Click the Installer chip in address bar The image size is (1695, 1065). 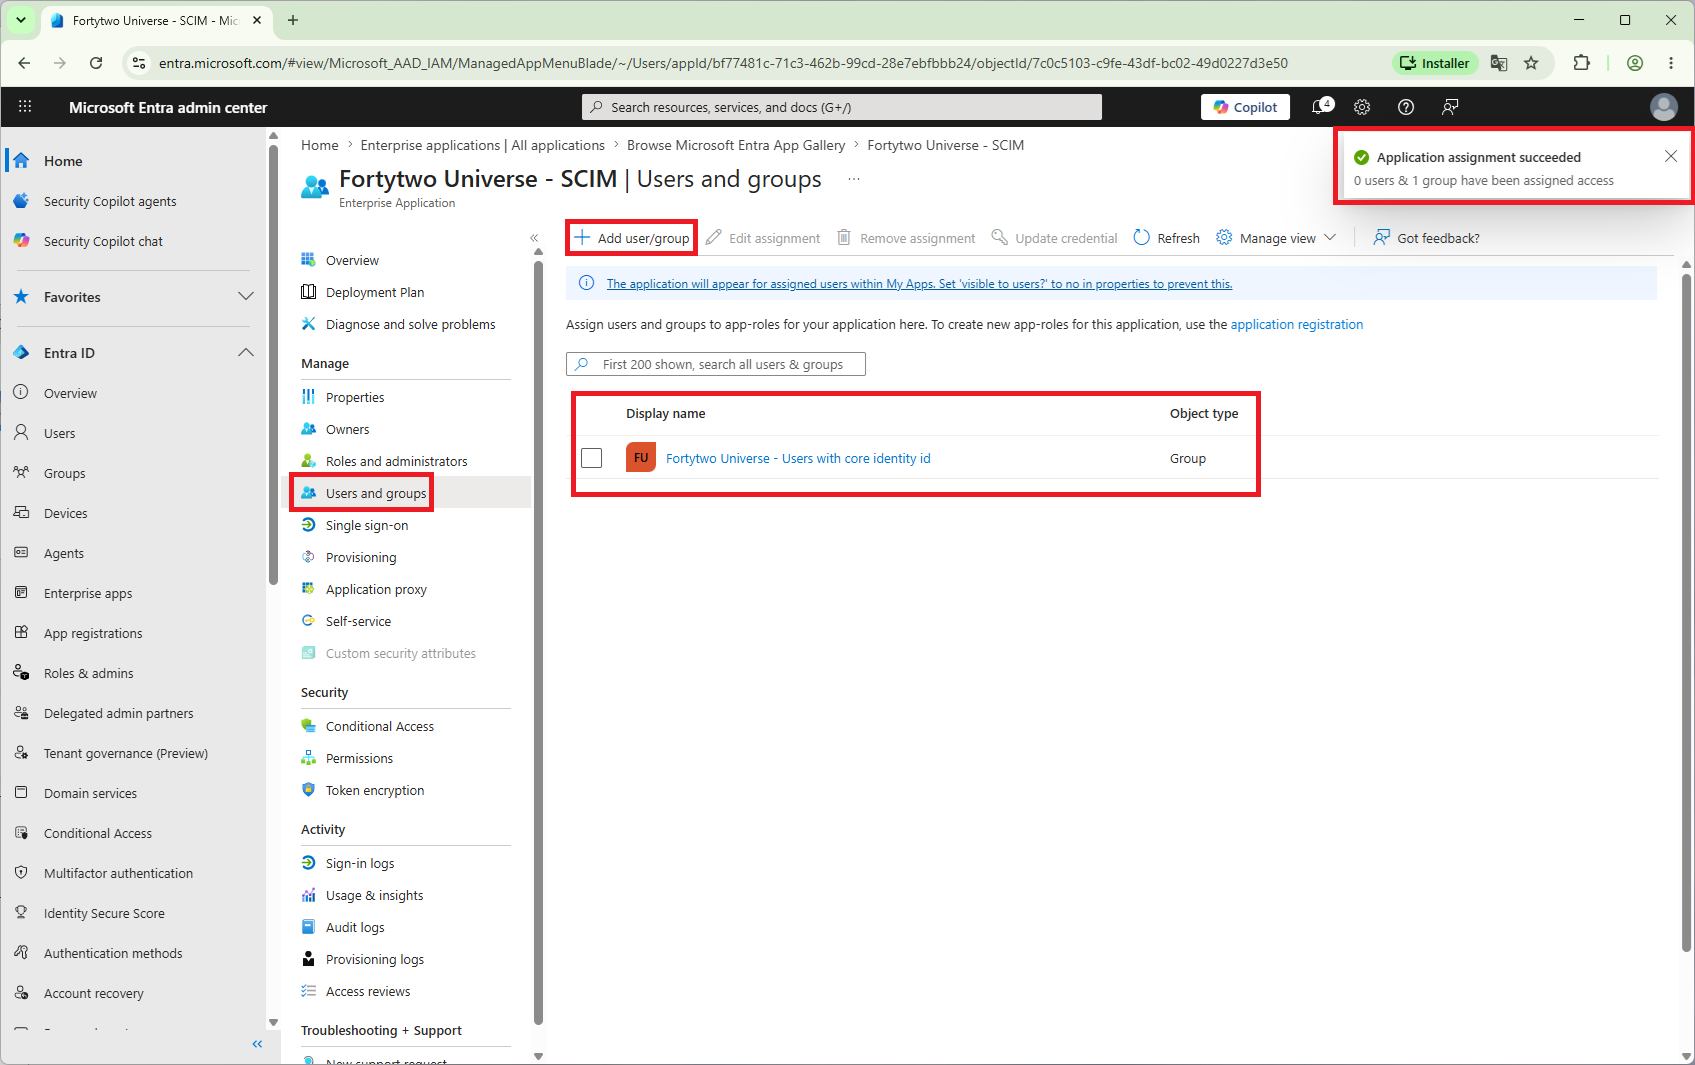1435,63
